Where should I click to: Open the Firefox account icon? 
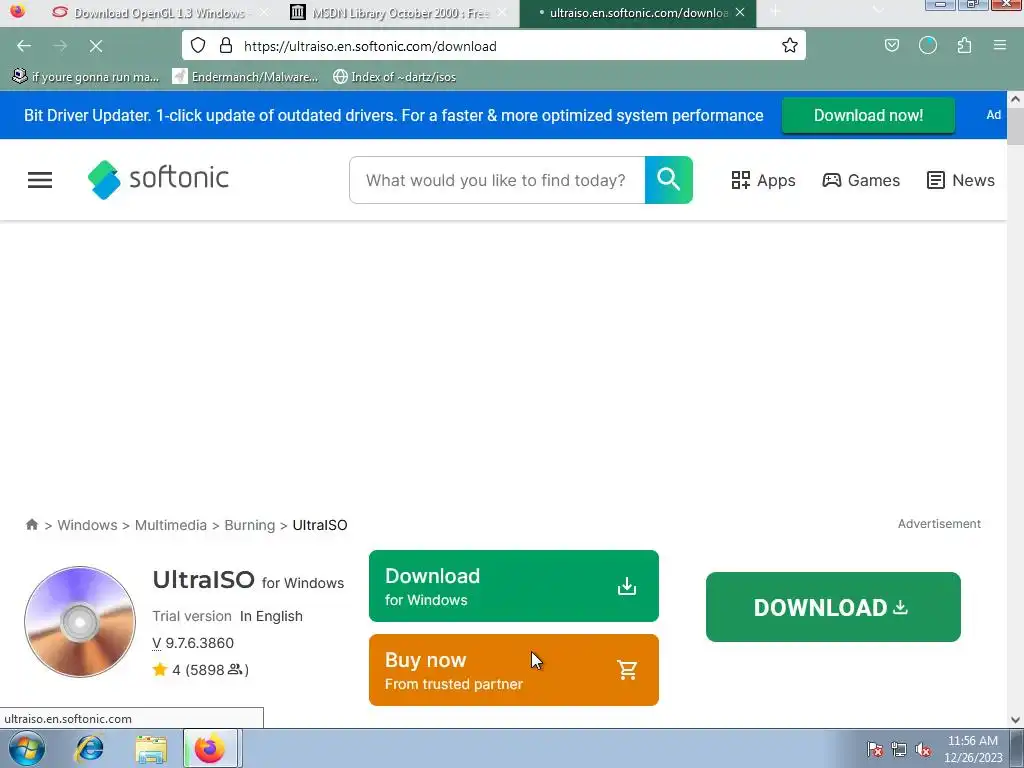[x=927, y=45]
